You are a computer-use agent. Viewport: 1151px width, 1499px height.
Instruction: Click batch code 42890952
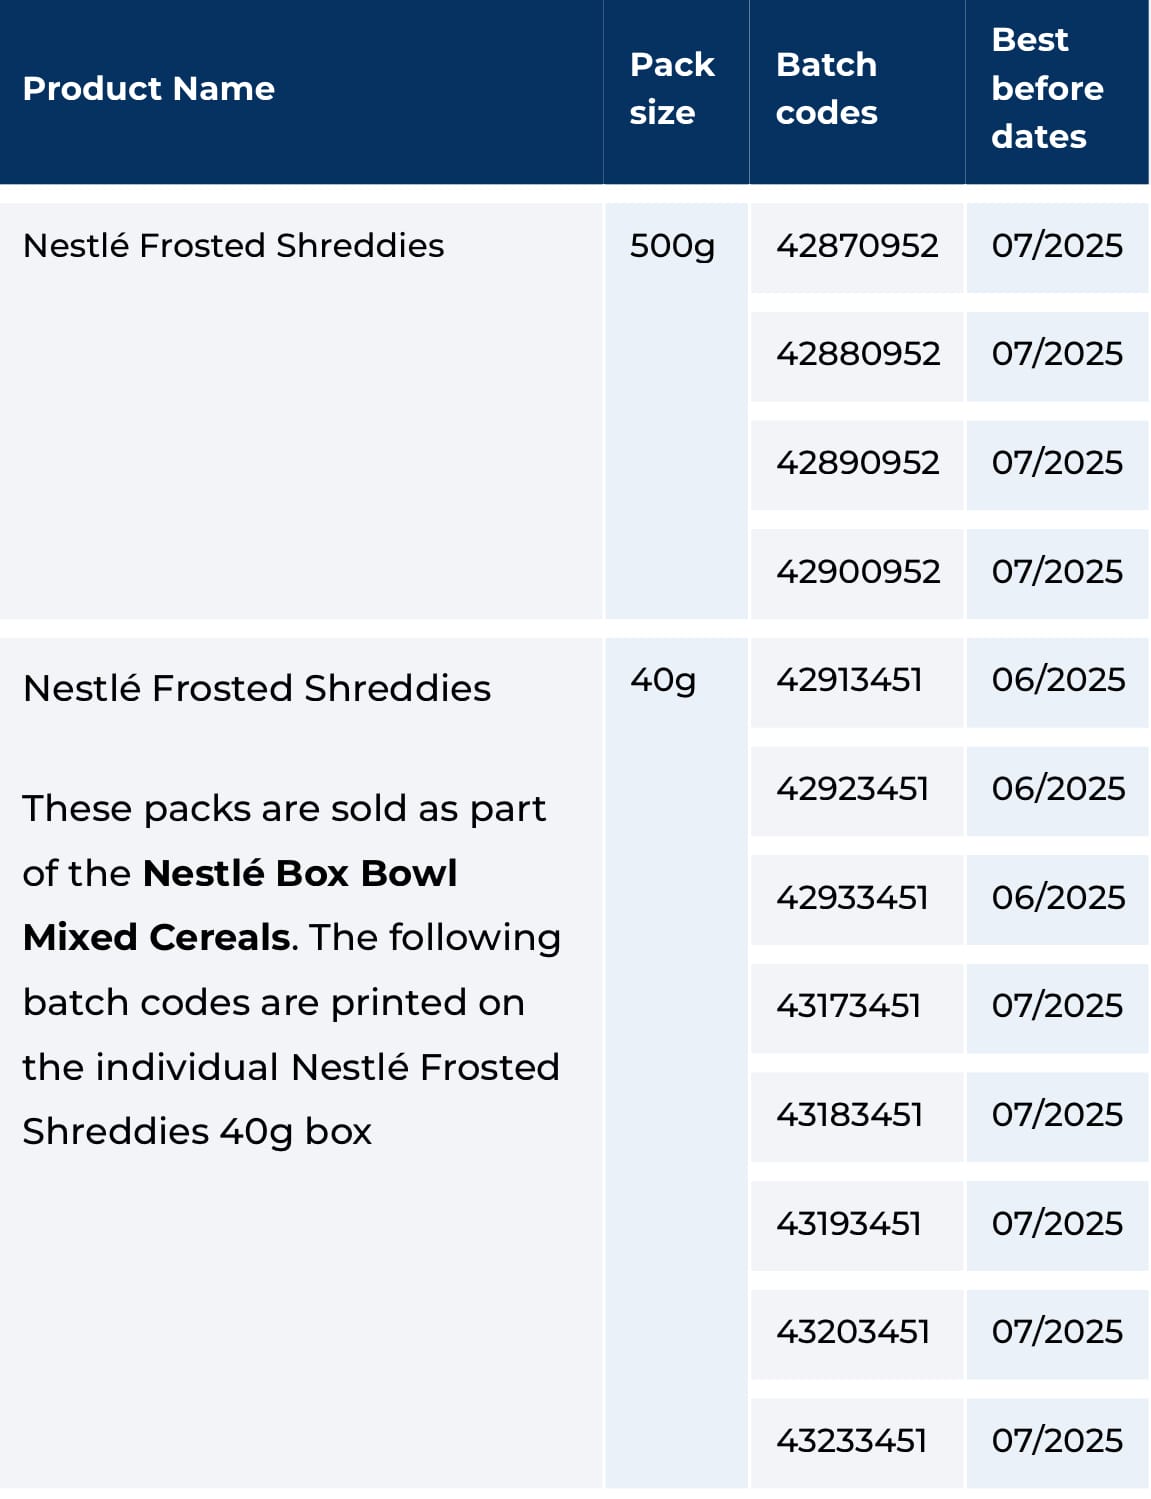point(858,463)
